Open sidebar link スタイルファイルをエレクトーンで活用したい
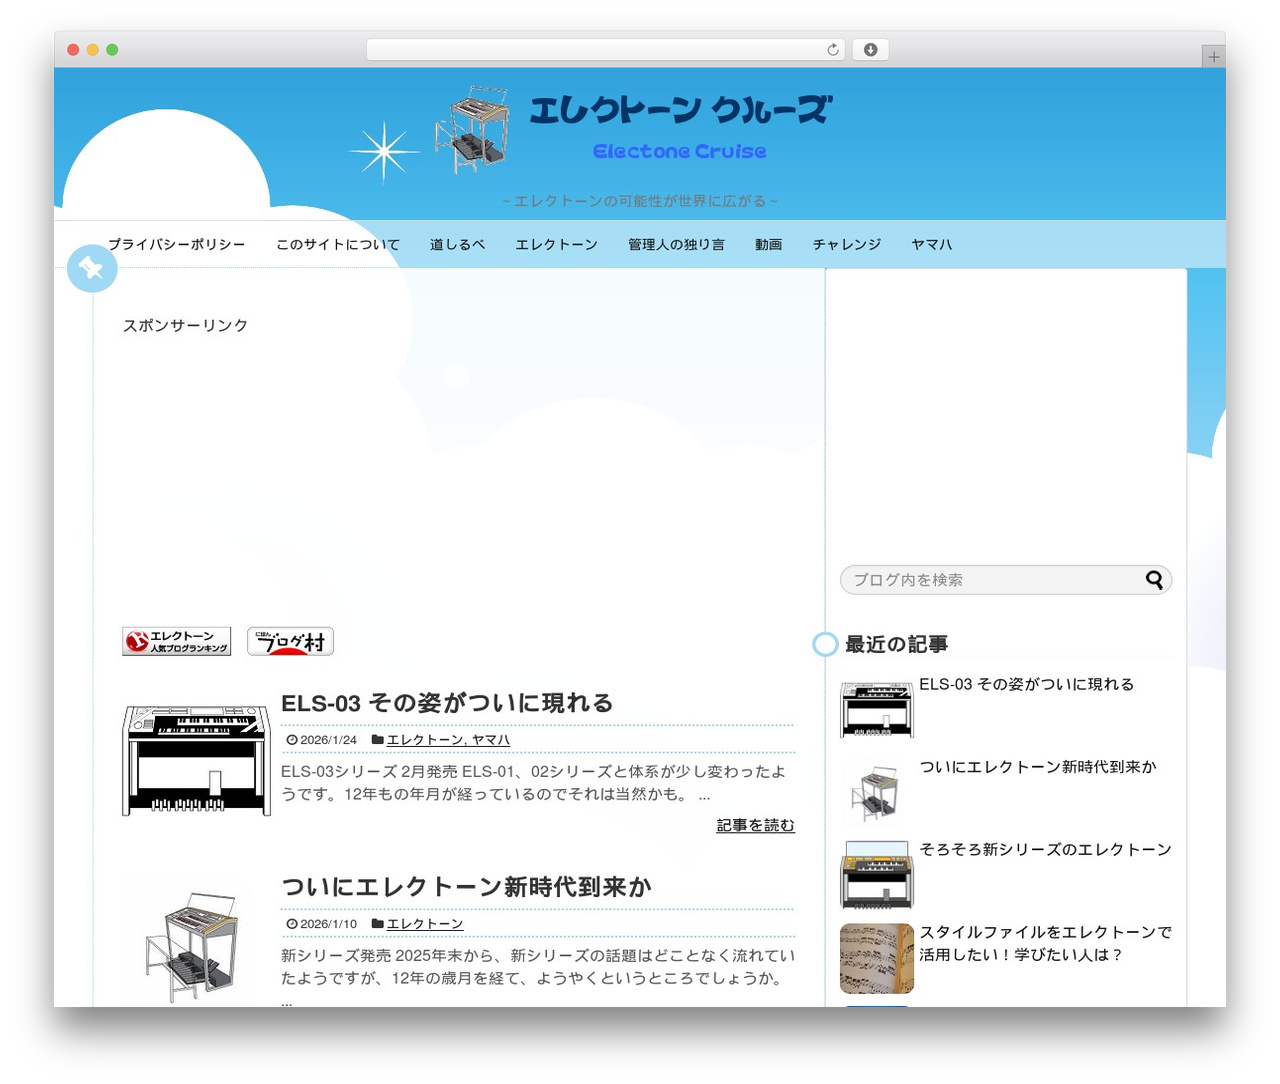The width and height of the screenshot is (1280, 1084). tap(1045, 943)
